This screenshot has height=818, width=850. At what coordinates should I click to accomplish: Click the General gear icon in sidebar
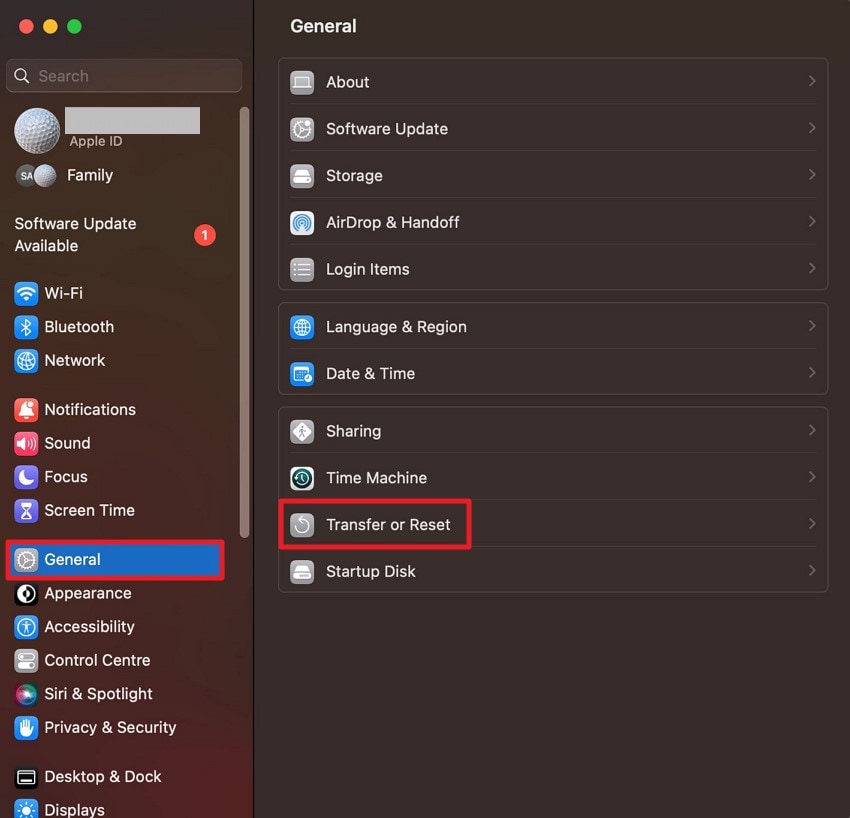(26, 560)
